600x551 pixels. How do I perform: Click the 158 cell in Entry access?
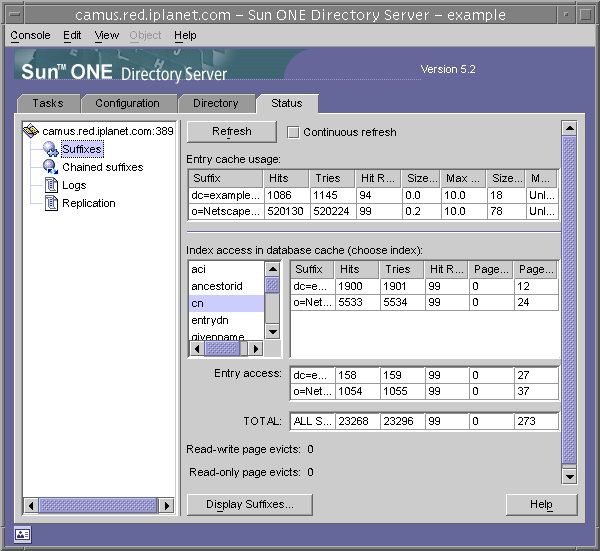coord(358,375)
